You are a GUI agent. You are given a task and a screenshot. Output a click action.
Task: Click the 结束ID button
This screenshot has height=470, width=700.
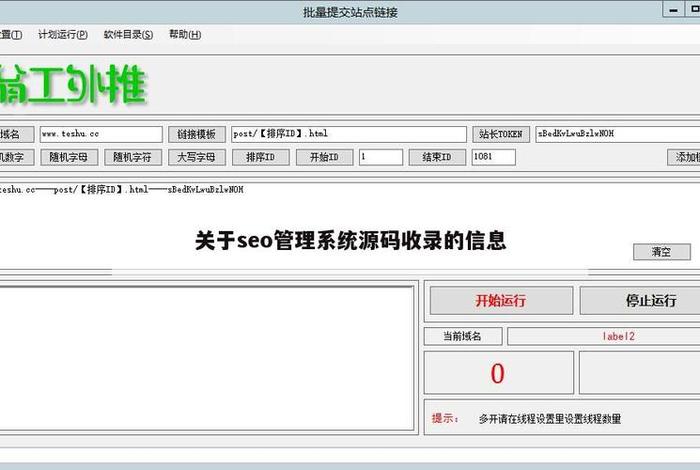click(437, 157)
